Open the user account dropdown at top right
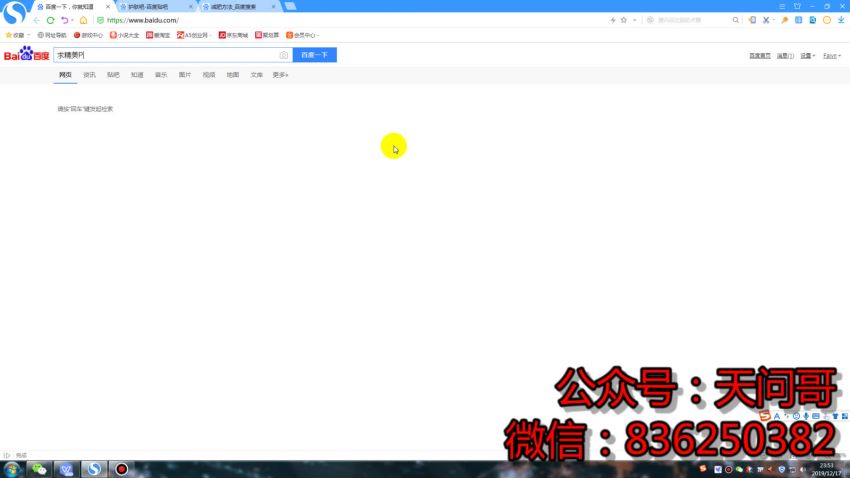This screenshot has height=478, width=850. click(x=832, y=56)
